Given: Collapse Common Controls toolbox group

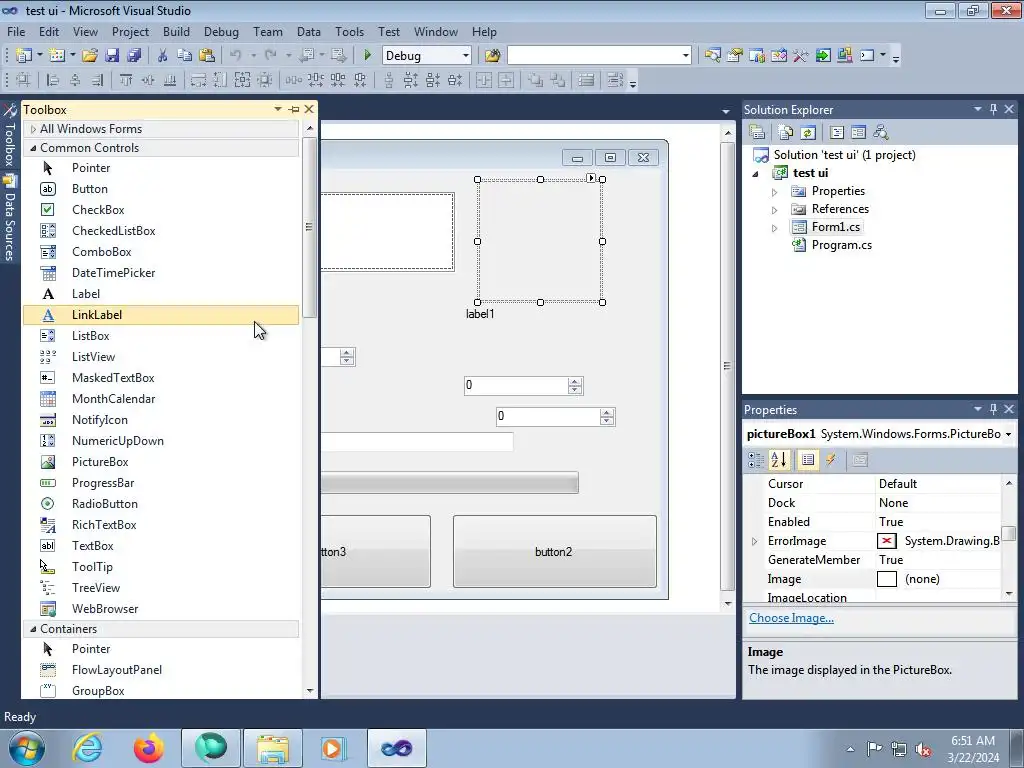Looking at the screenshot, I should point(33,148).
